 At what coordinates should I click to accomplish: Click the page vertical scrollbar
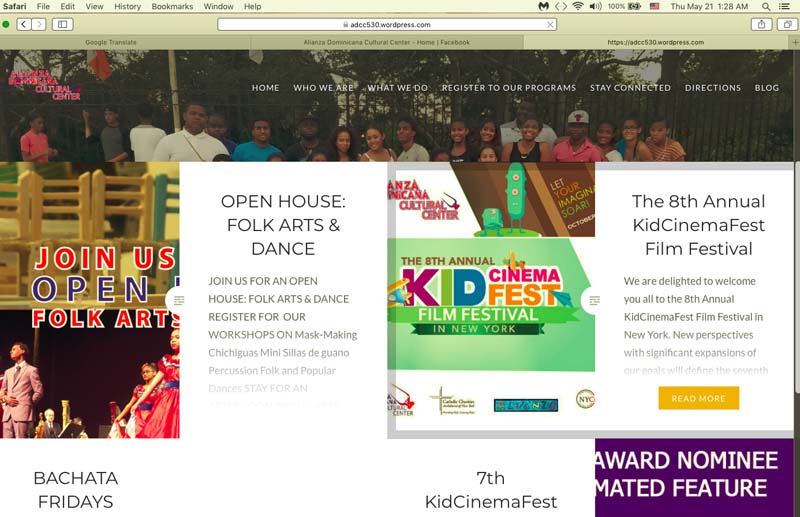[x=797, y=278]
